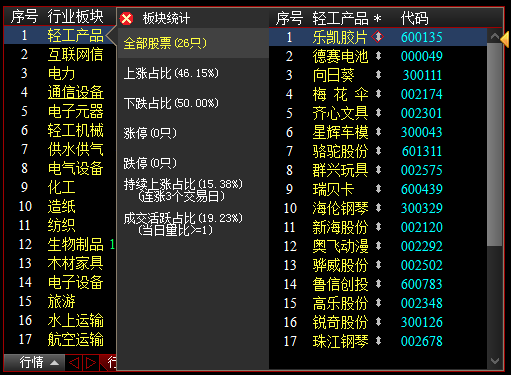Click the scrollbar down arrow in stock list
Viewport: 511px width, 375px height.
click(x=495, y=361)
